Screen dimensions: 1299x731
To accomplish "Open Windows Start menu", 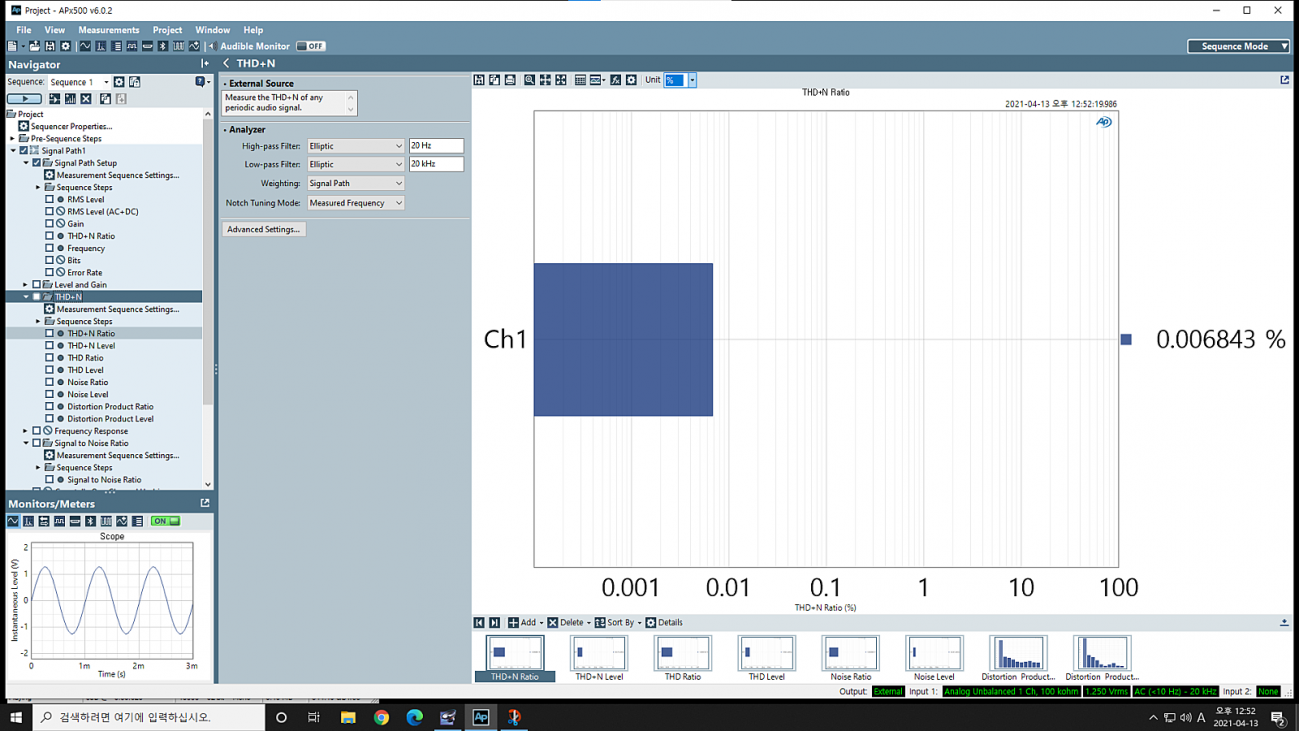I will tap(16, 717).
